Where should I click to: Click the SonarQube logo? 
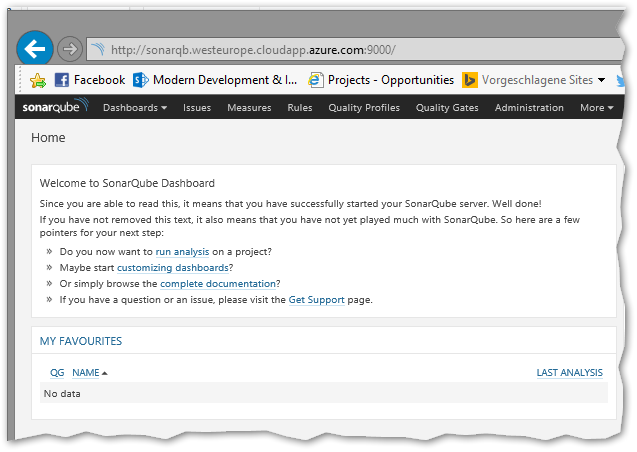[55, 108]
